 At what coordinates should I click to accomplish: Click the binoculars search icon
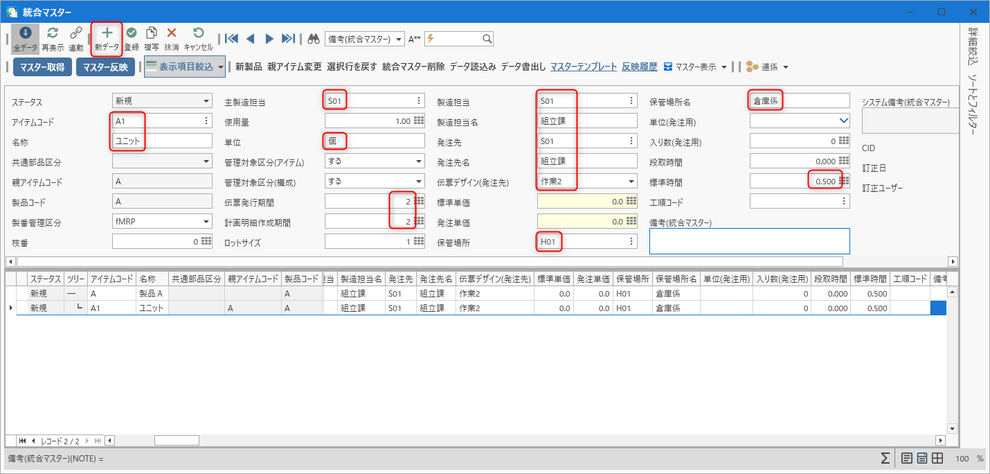point(313,39)
